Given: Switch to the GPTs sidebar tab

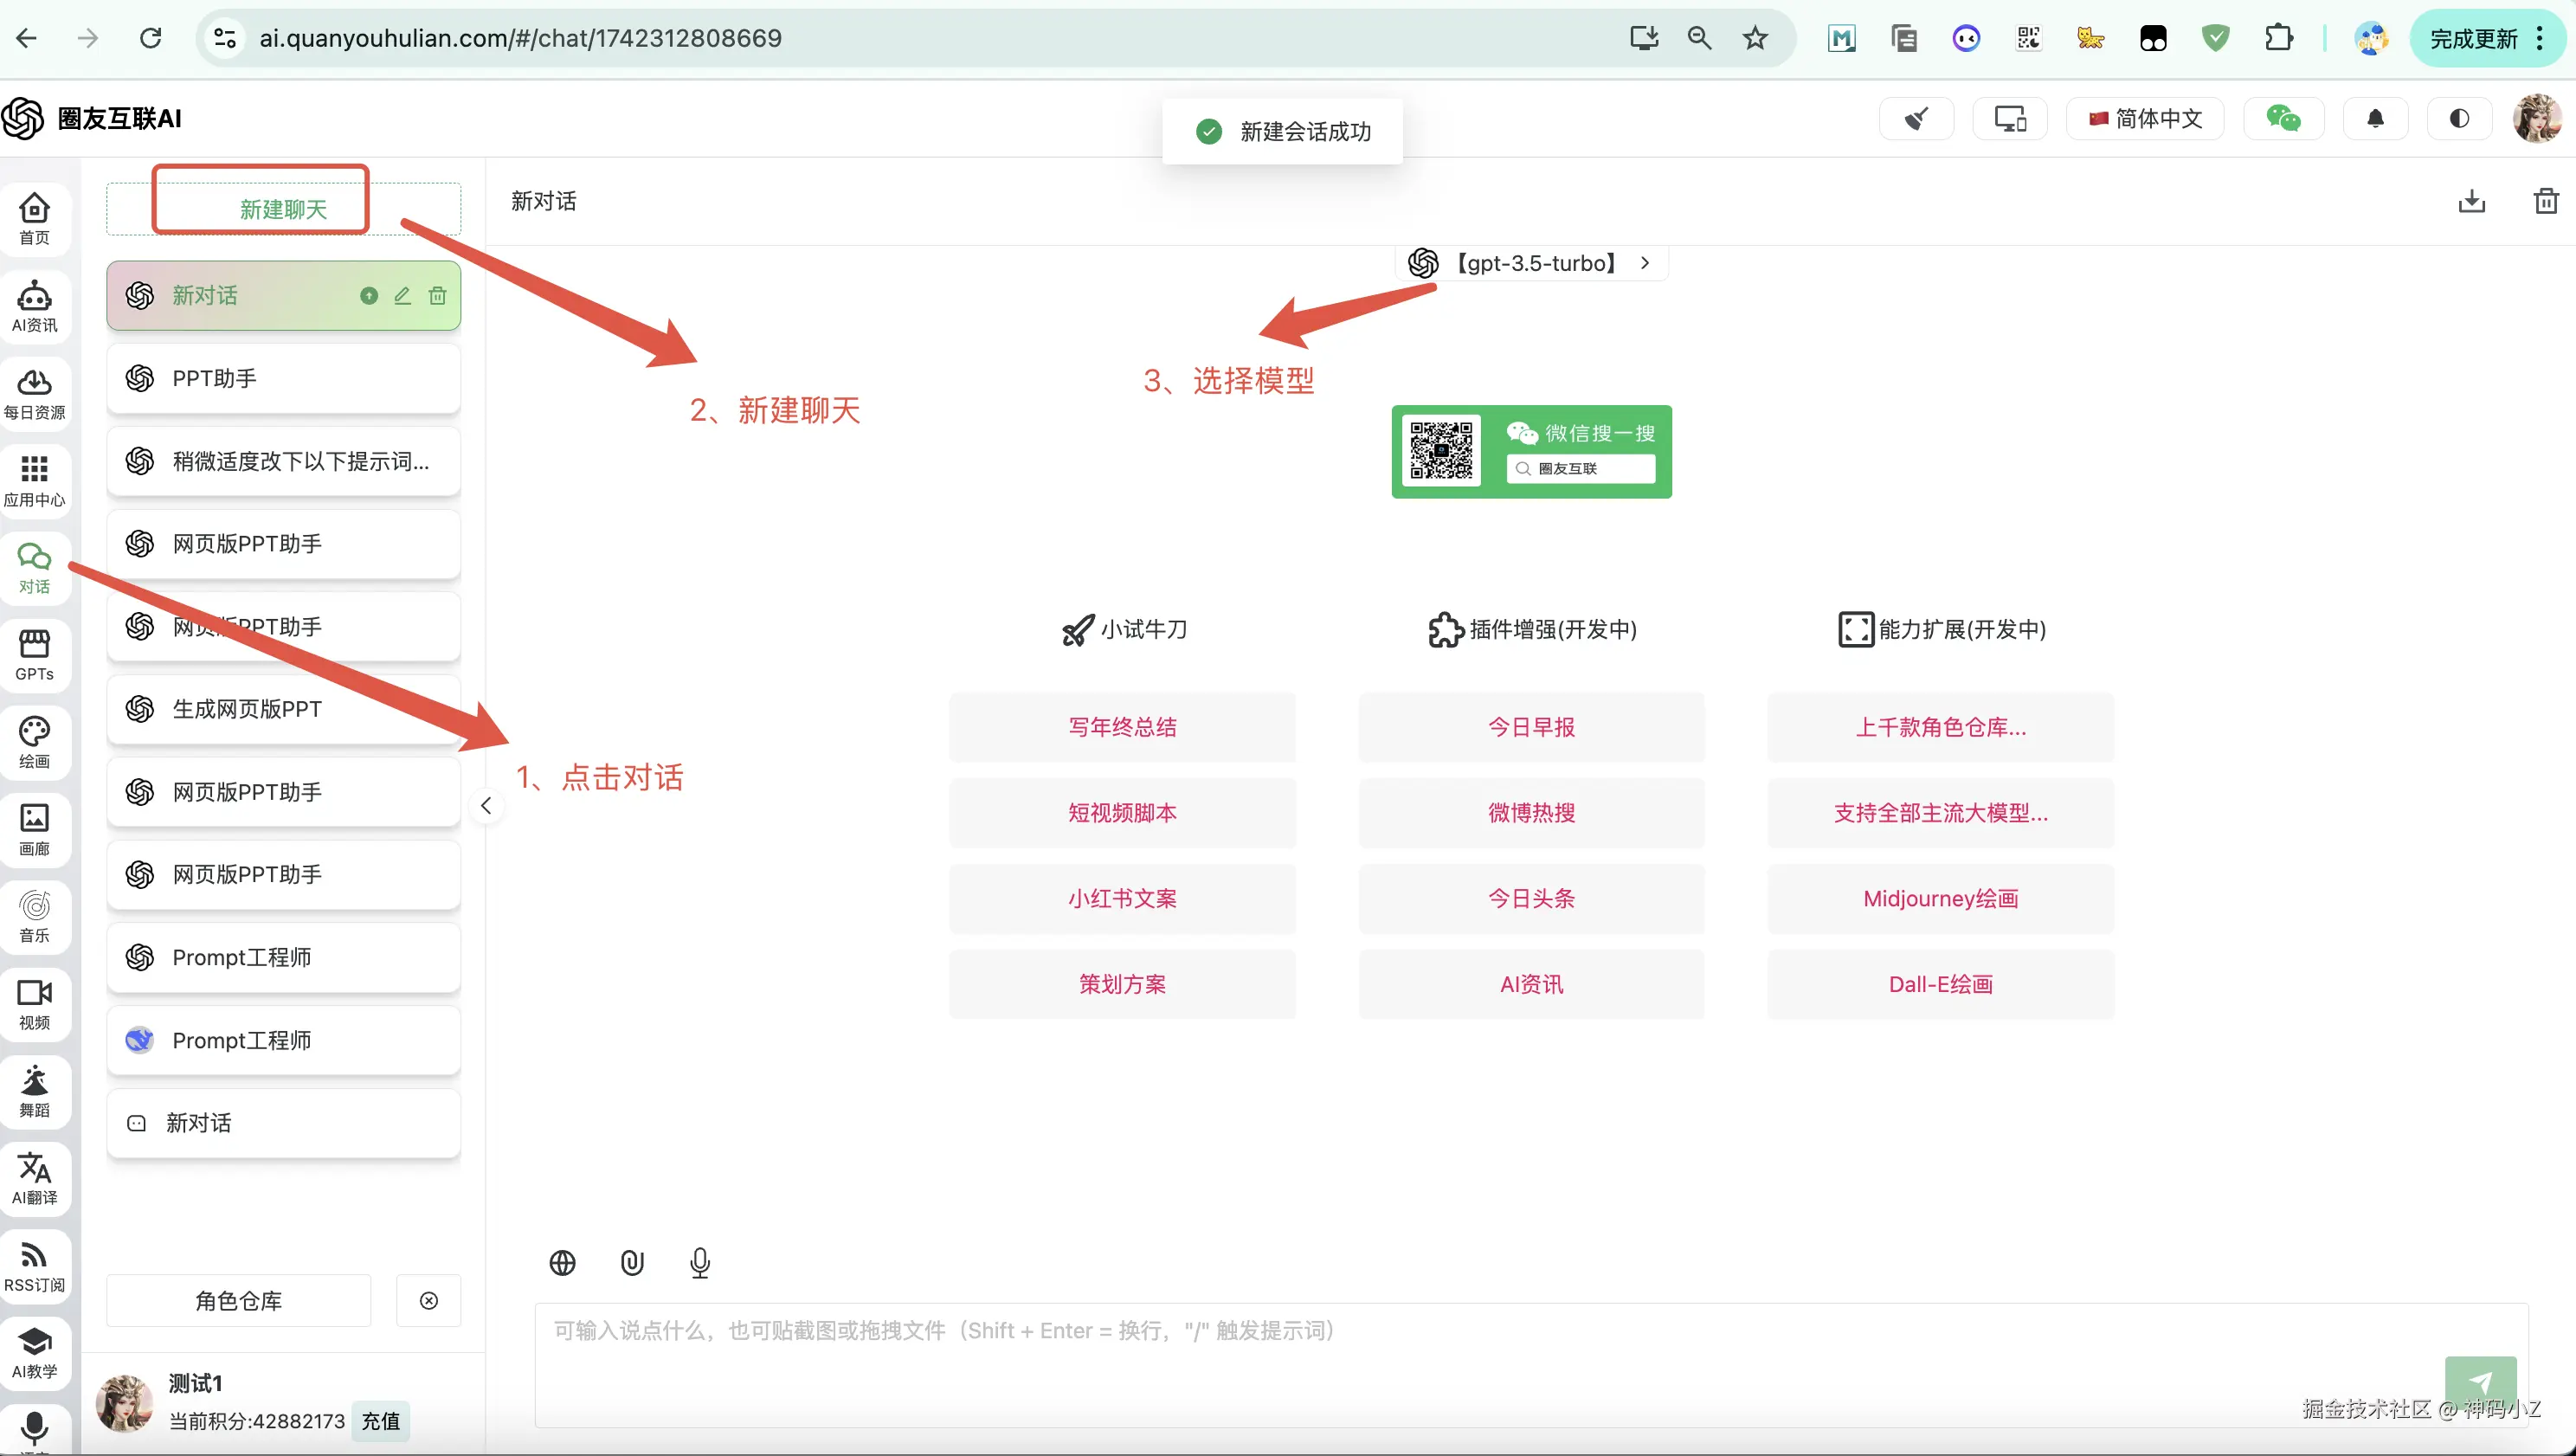Looking at the screenshot, I should click(34, 655).
